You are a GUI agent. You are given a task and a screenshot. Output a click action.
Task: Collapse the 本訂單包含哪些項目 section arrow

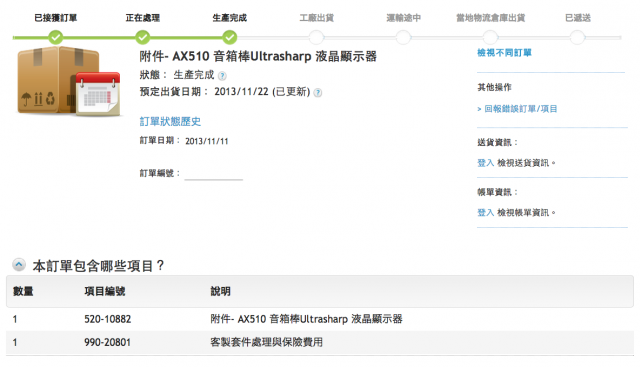click(19, 265)
